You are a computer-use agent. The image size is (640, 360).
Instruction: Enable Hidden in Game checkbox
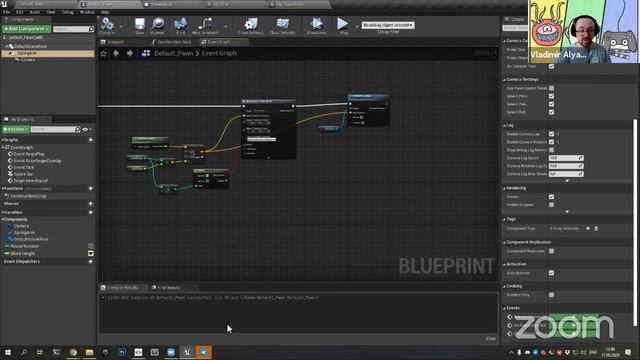coord(551,205)
